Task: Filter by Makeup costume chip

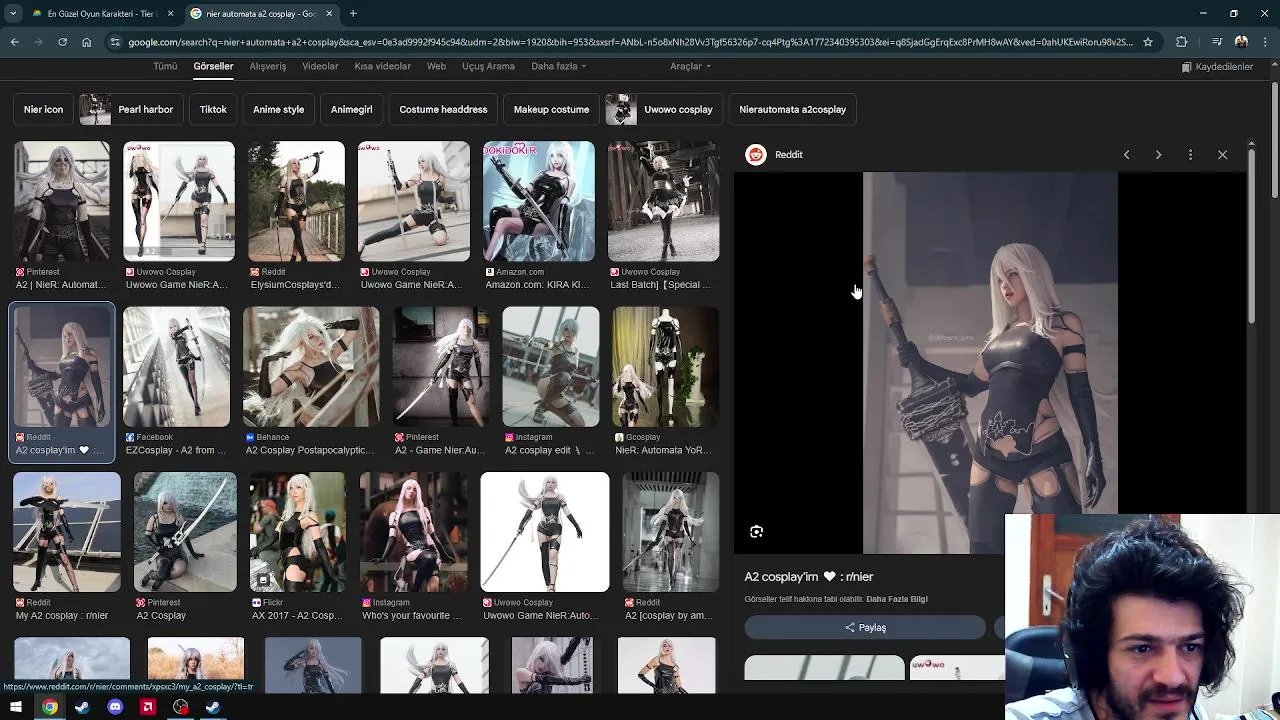Action: 551,109
